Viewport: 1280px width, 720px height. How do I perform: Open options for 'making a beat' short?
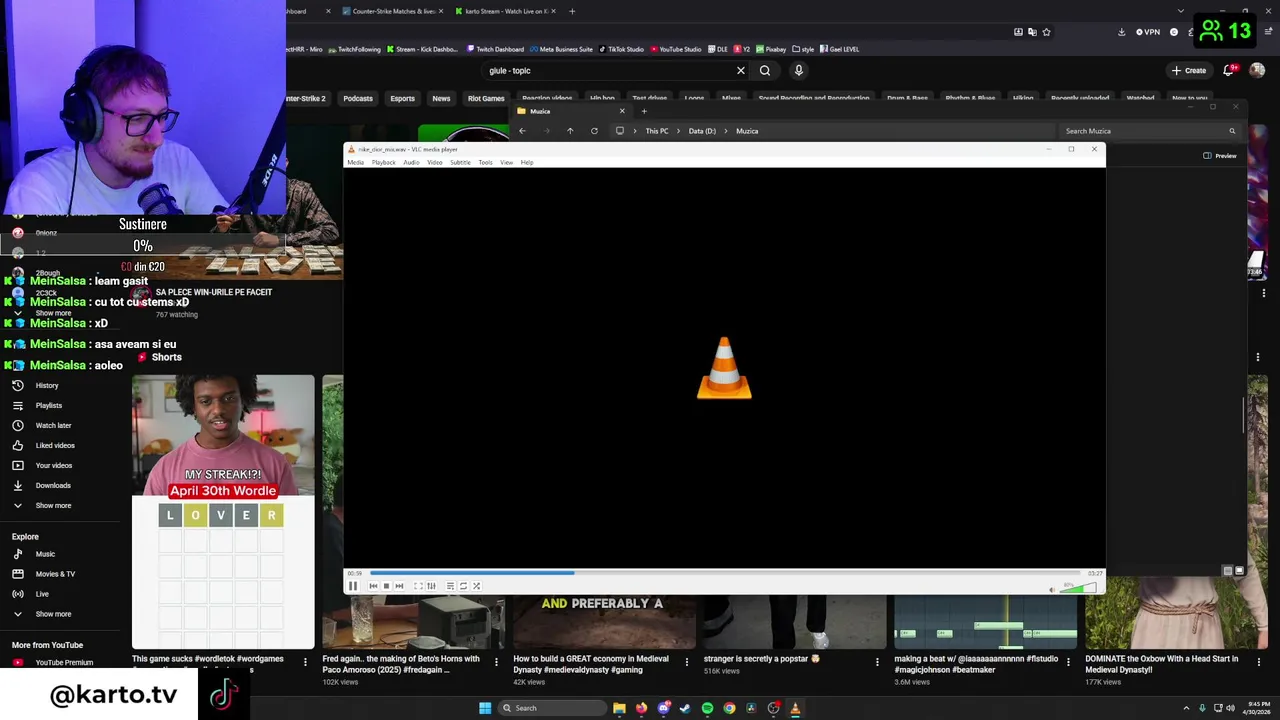coord(1068,662)
